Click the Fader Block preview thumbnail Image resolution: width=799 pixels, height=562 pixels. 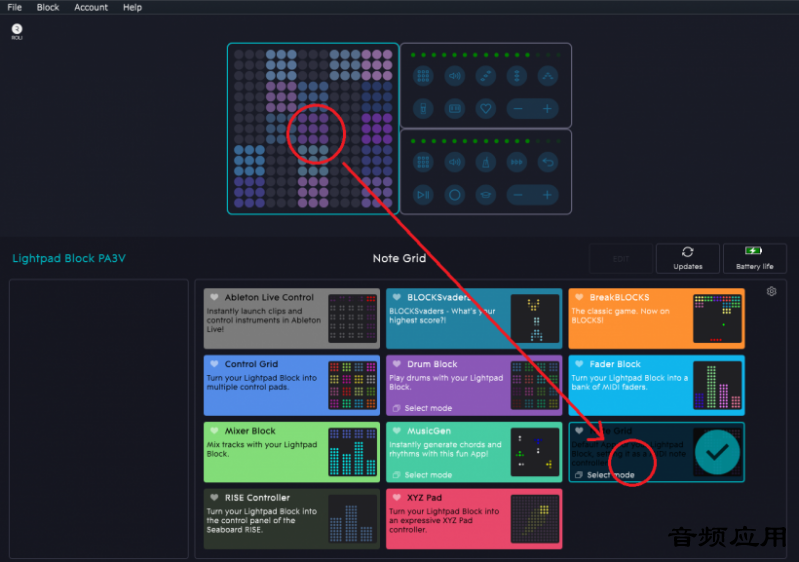click(717, 385)
